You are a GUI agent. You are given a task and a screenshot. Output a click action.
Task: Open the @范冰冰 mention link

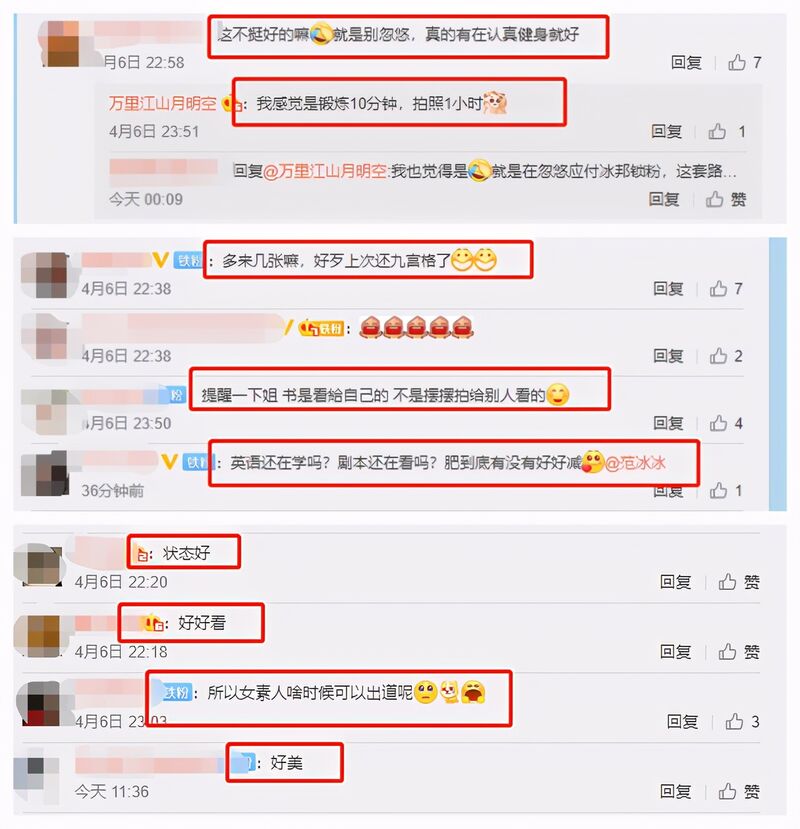point(635,463)
